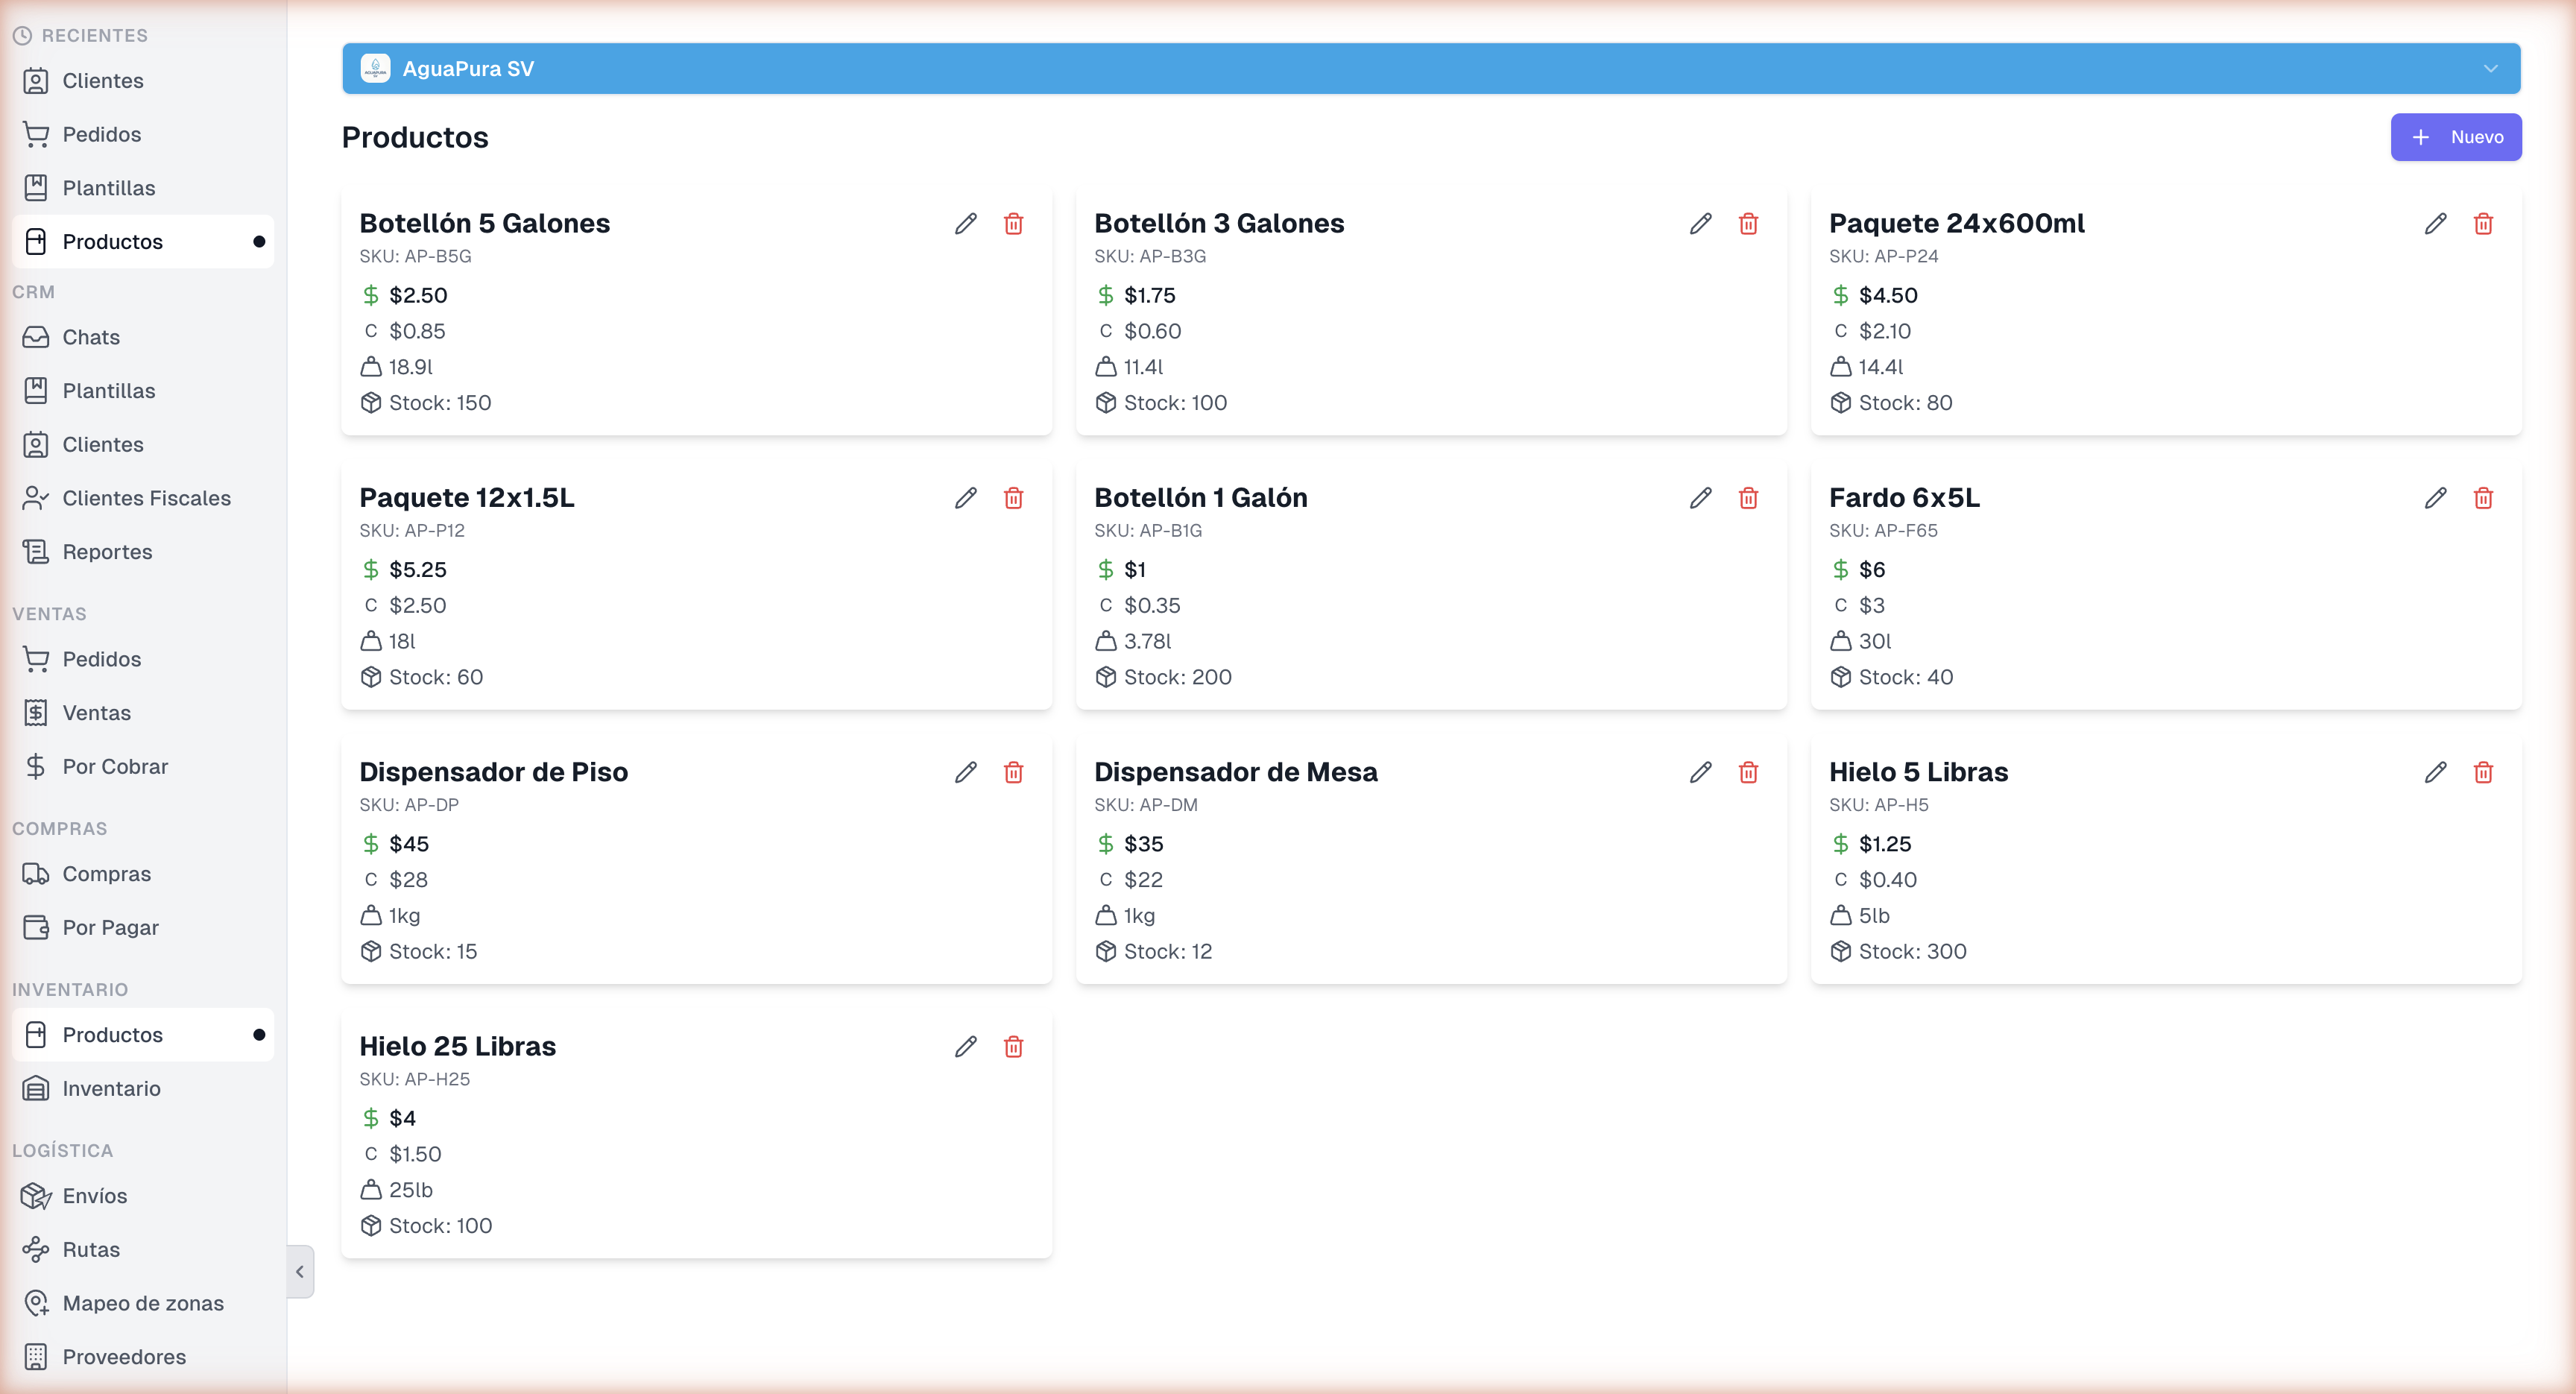Open Inventario under the Inventario section
Viewport: 2576px width, 1394px height.
[x=111, y=1089]
